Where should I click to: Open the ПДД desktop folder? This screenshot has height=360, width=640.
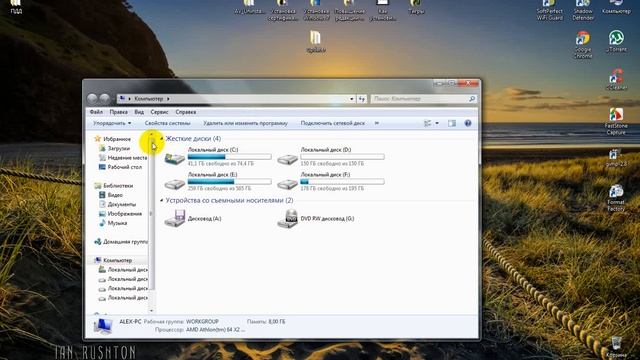[x=16, y=7]
